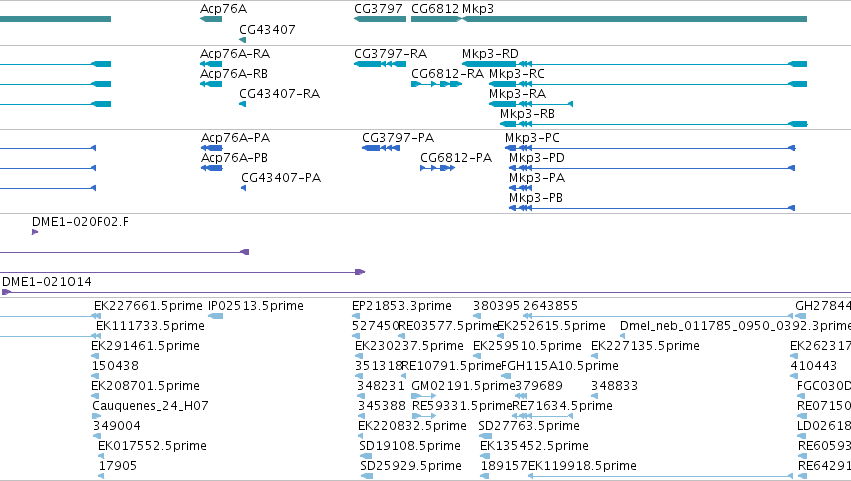Select transcript CG3797-RA label

(x=390, y=54)
